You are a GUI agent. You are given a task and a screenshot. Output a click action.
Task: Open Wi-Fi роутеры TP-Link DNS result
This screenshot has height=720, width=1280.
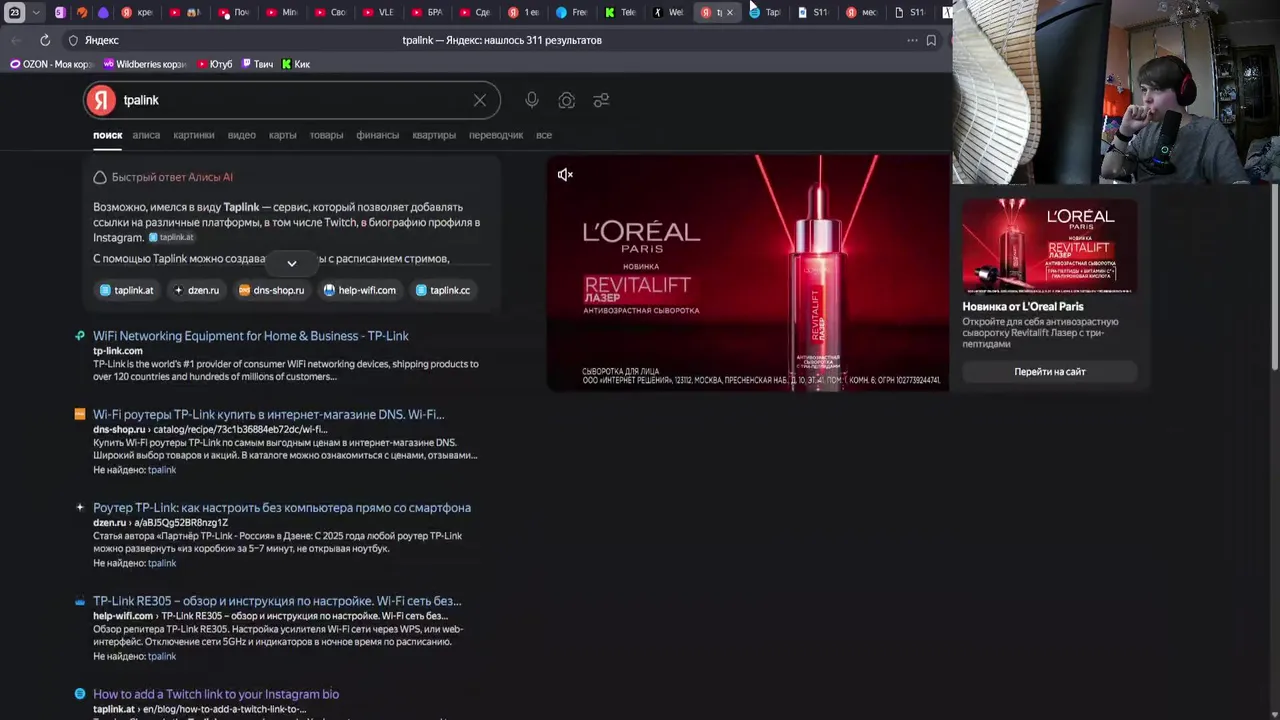pyautogui.click(x=269, y=414)
